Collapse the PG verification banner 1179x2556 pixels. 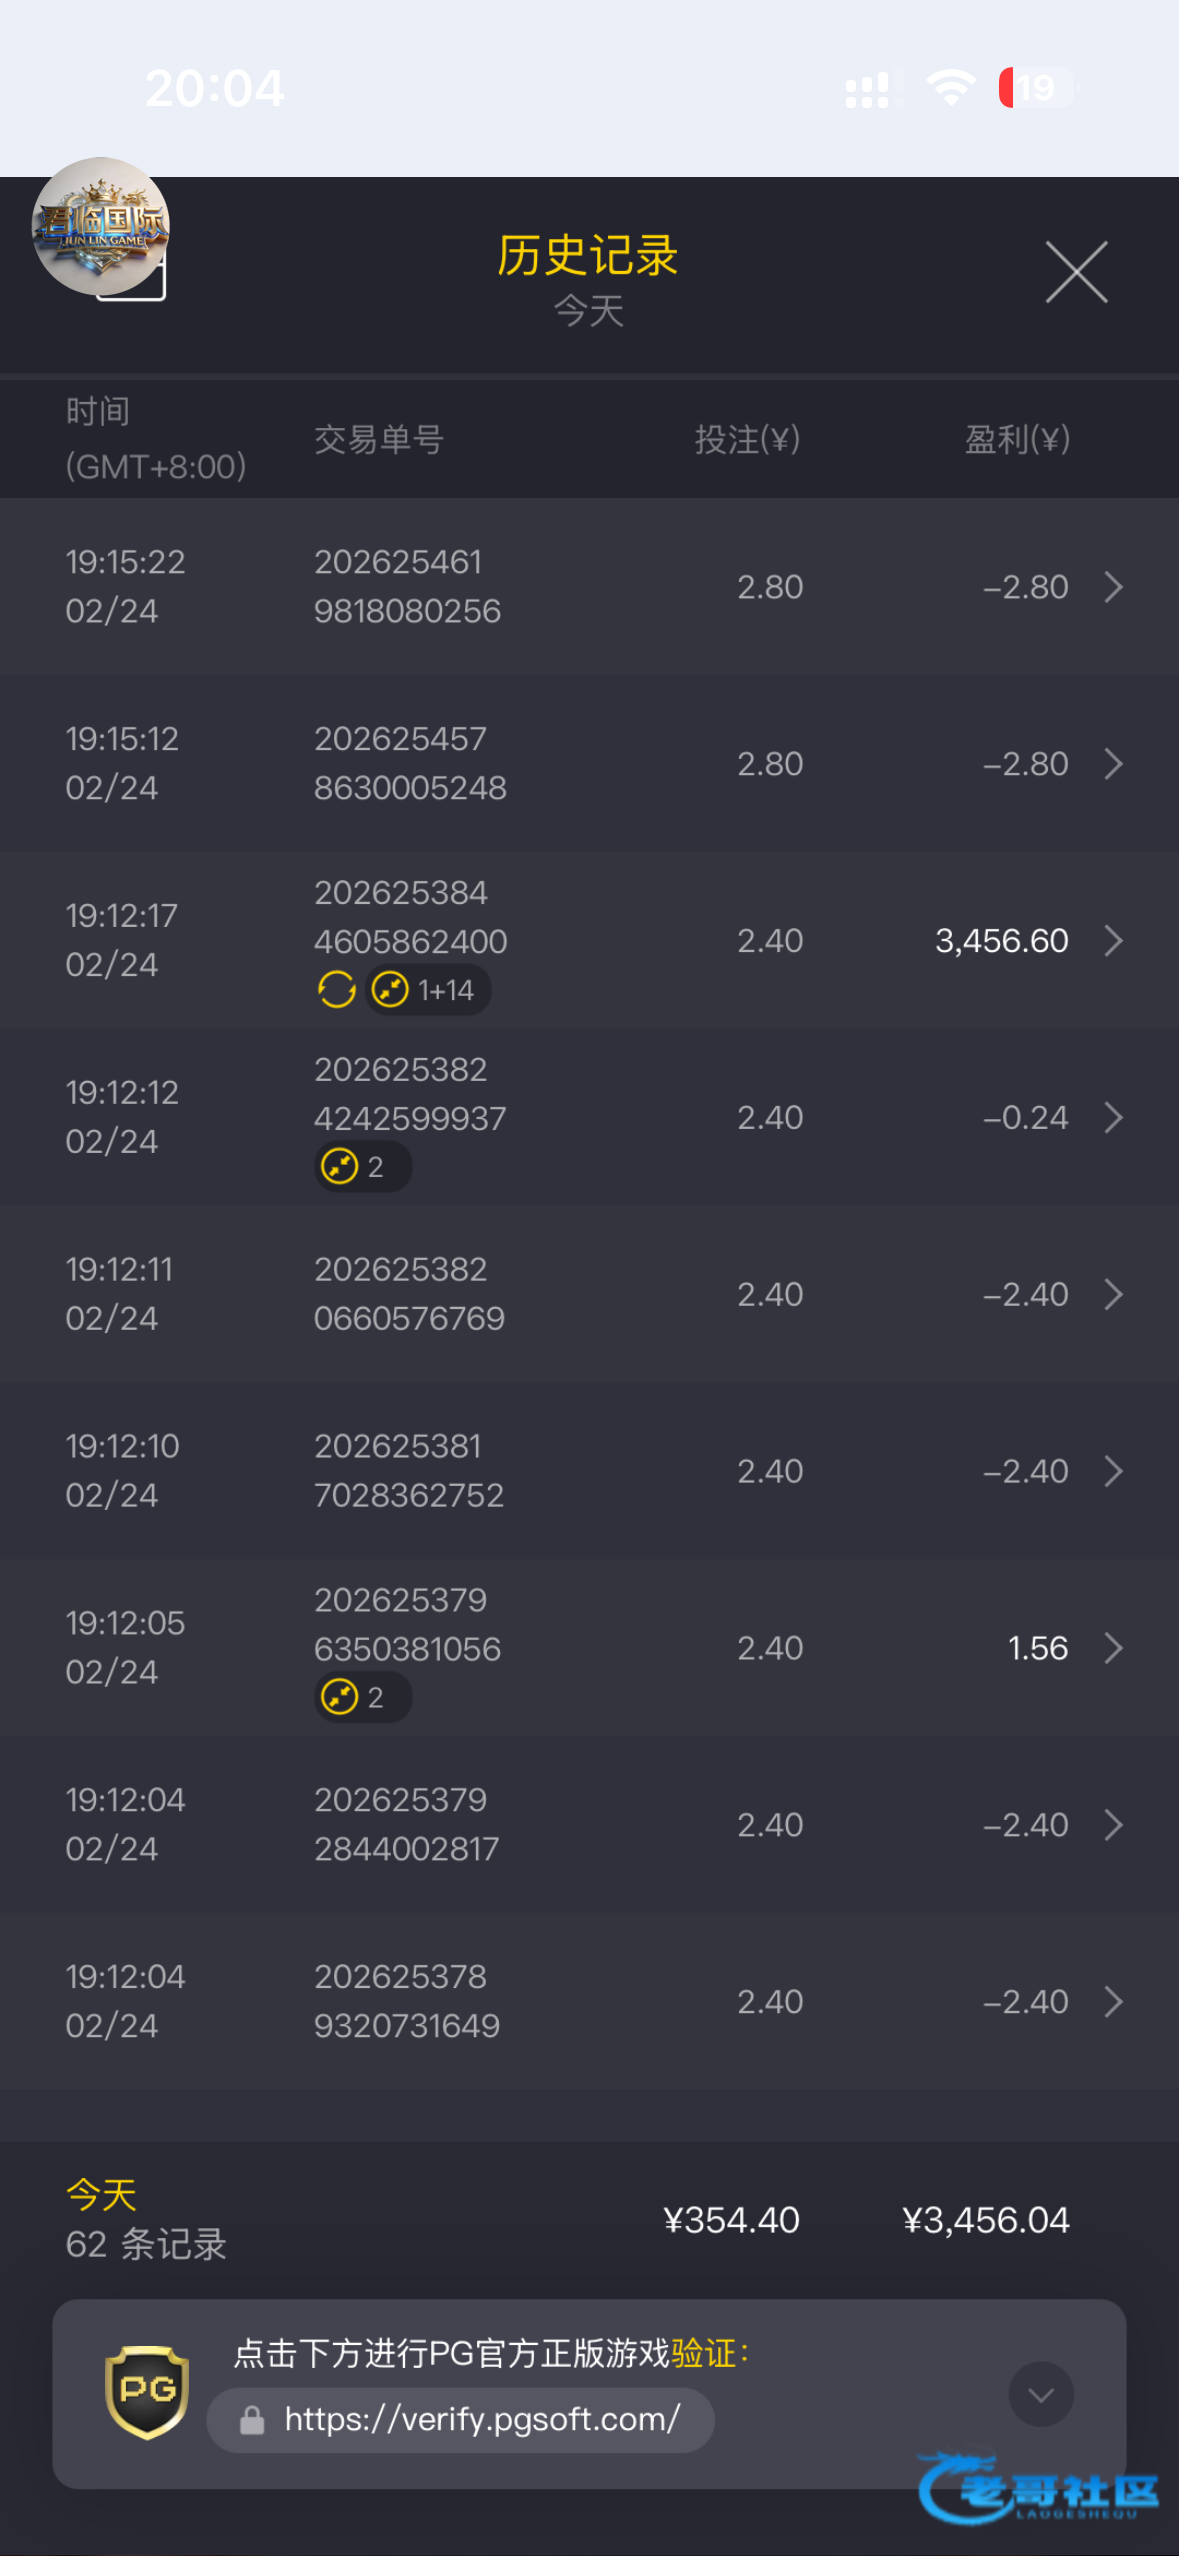click(1040, 2394)
